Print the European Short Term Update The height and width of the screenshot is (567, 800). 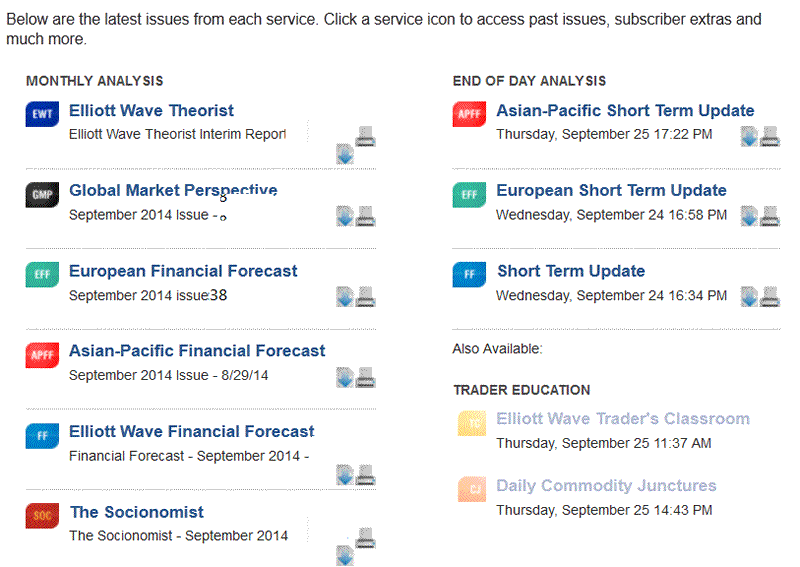click(770, 216)
